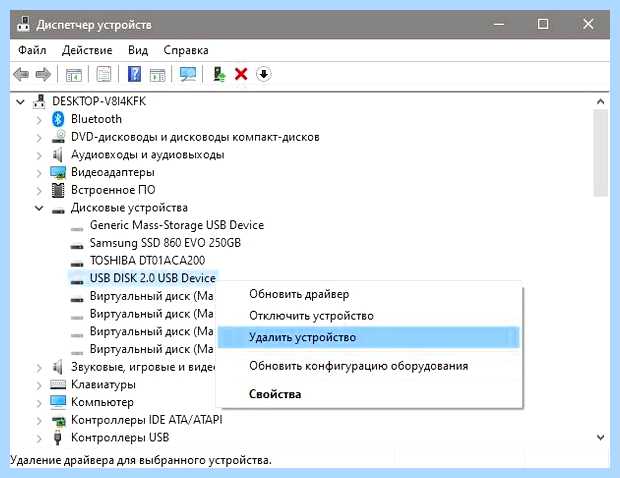Click the Видеоадаптеры display icon
Image resolution: width=620 pixels, height=478 pixels.
pos(58,172)
